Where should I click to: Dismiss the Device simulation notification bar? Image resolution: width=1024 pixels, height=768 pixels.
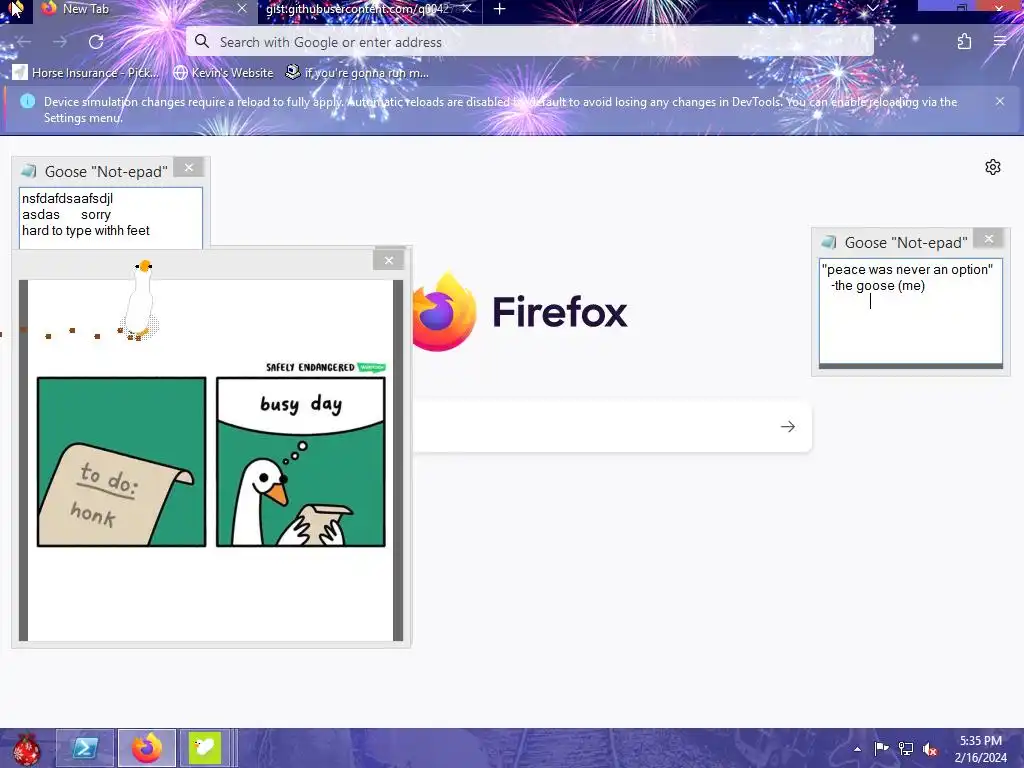pyautogui.click(x=1000, y=101)
